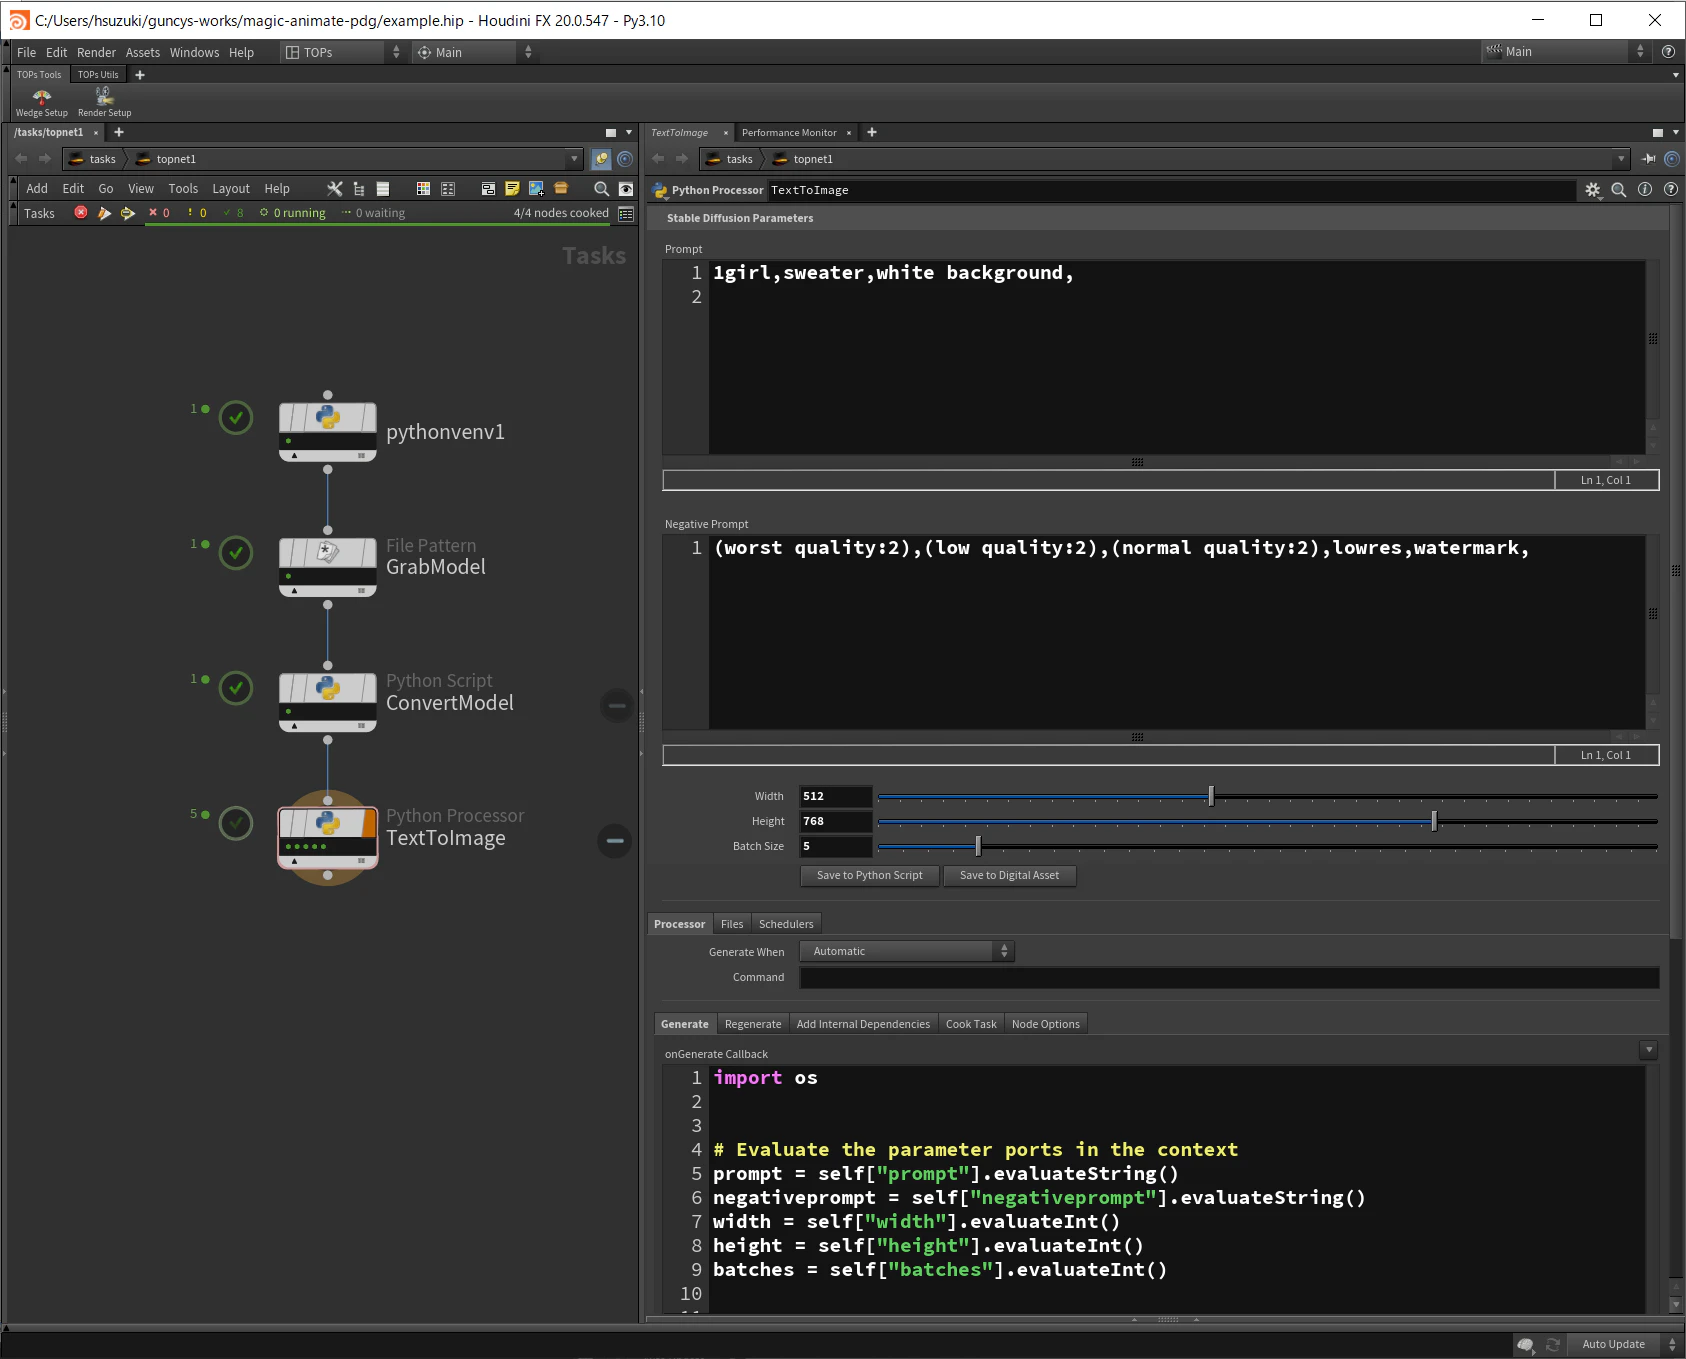Toggle display options eye icon in network
The height and width of the screenshot is (1359, 1686).
coord(626,188)
